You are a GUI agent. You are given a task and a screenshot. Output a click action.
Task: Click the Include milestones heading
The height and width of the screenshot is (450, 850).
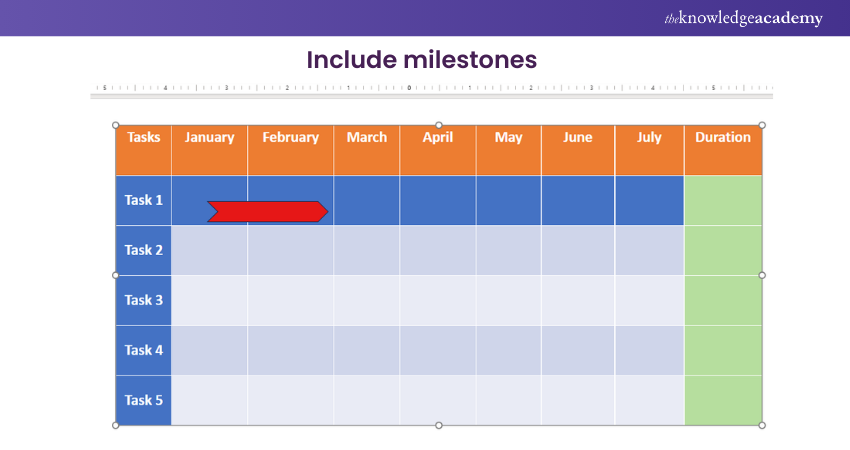tap(425, 59)
